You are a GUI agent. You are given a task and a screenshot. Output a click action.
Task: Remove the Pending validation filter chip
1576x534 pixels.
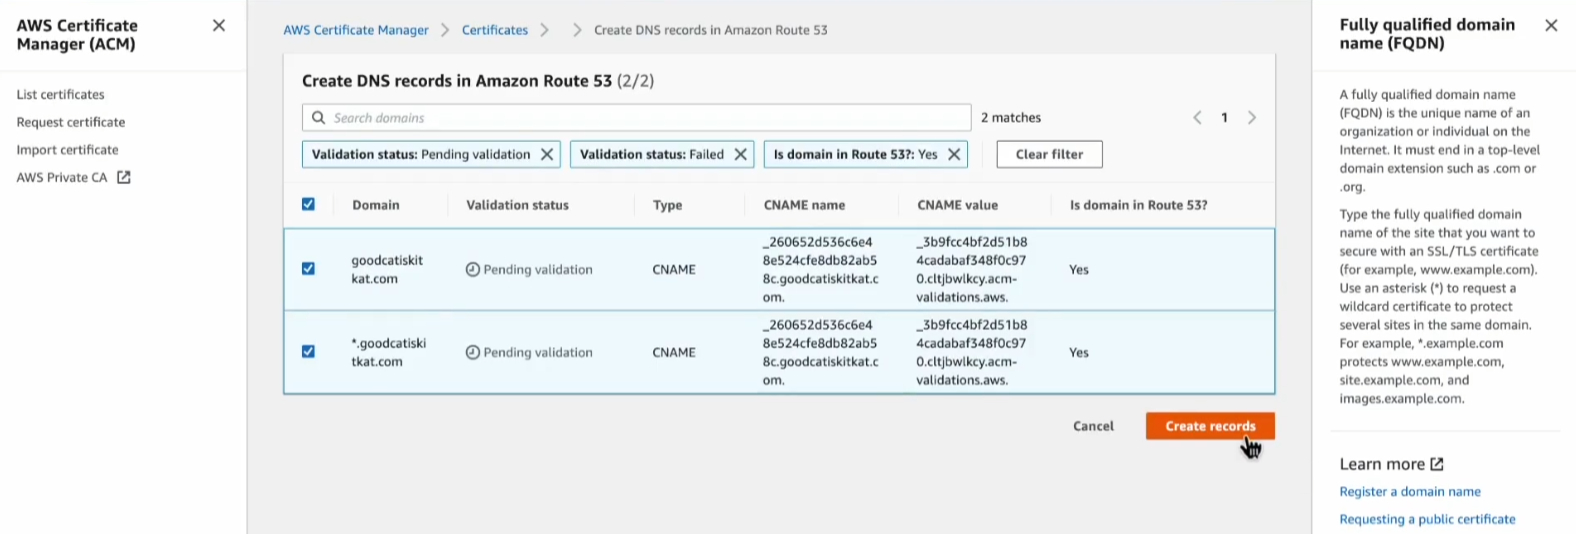(x=547, y=154)
